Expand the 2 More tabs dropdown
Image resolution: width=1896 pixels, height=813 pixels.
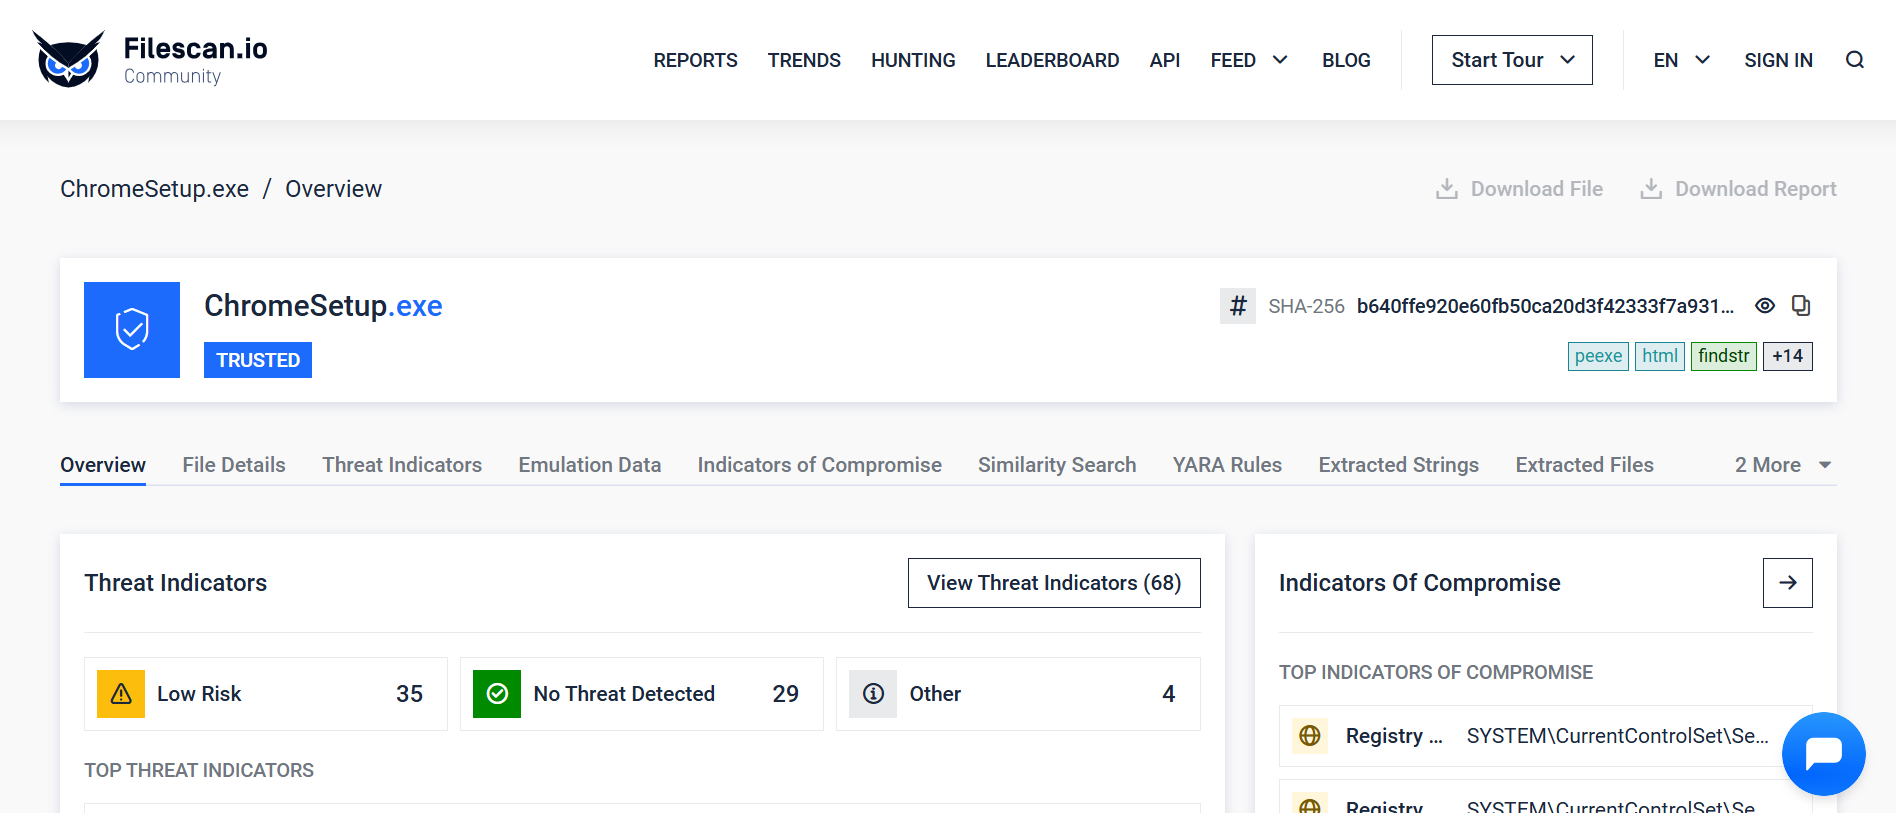click(1782, 465)
